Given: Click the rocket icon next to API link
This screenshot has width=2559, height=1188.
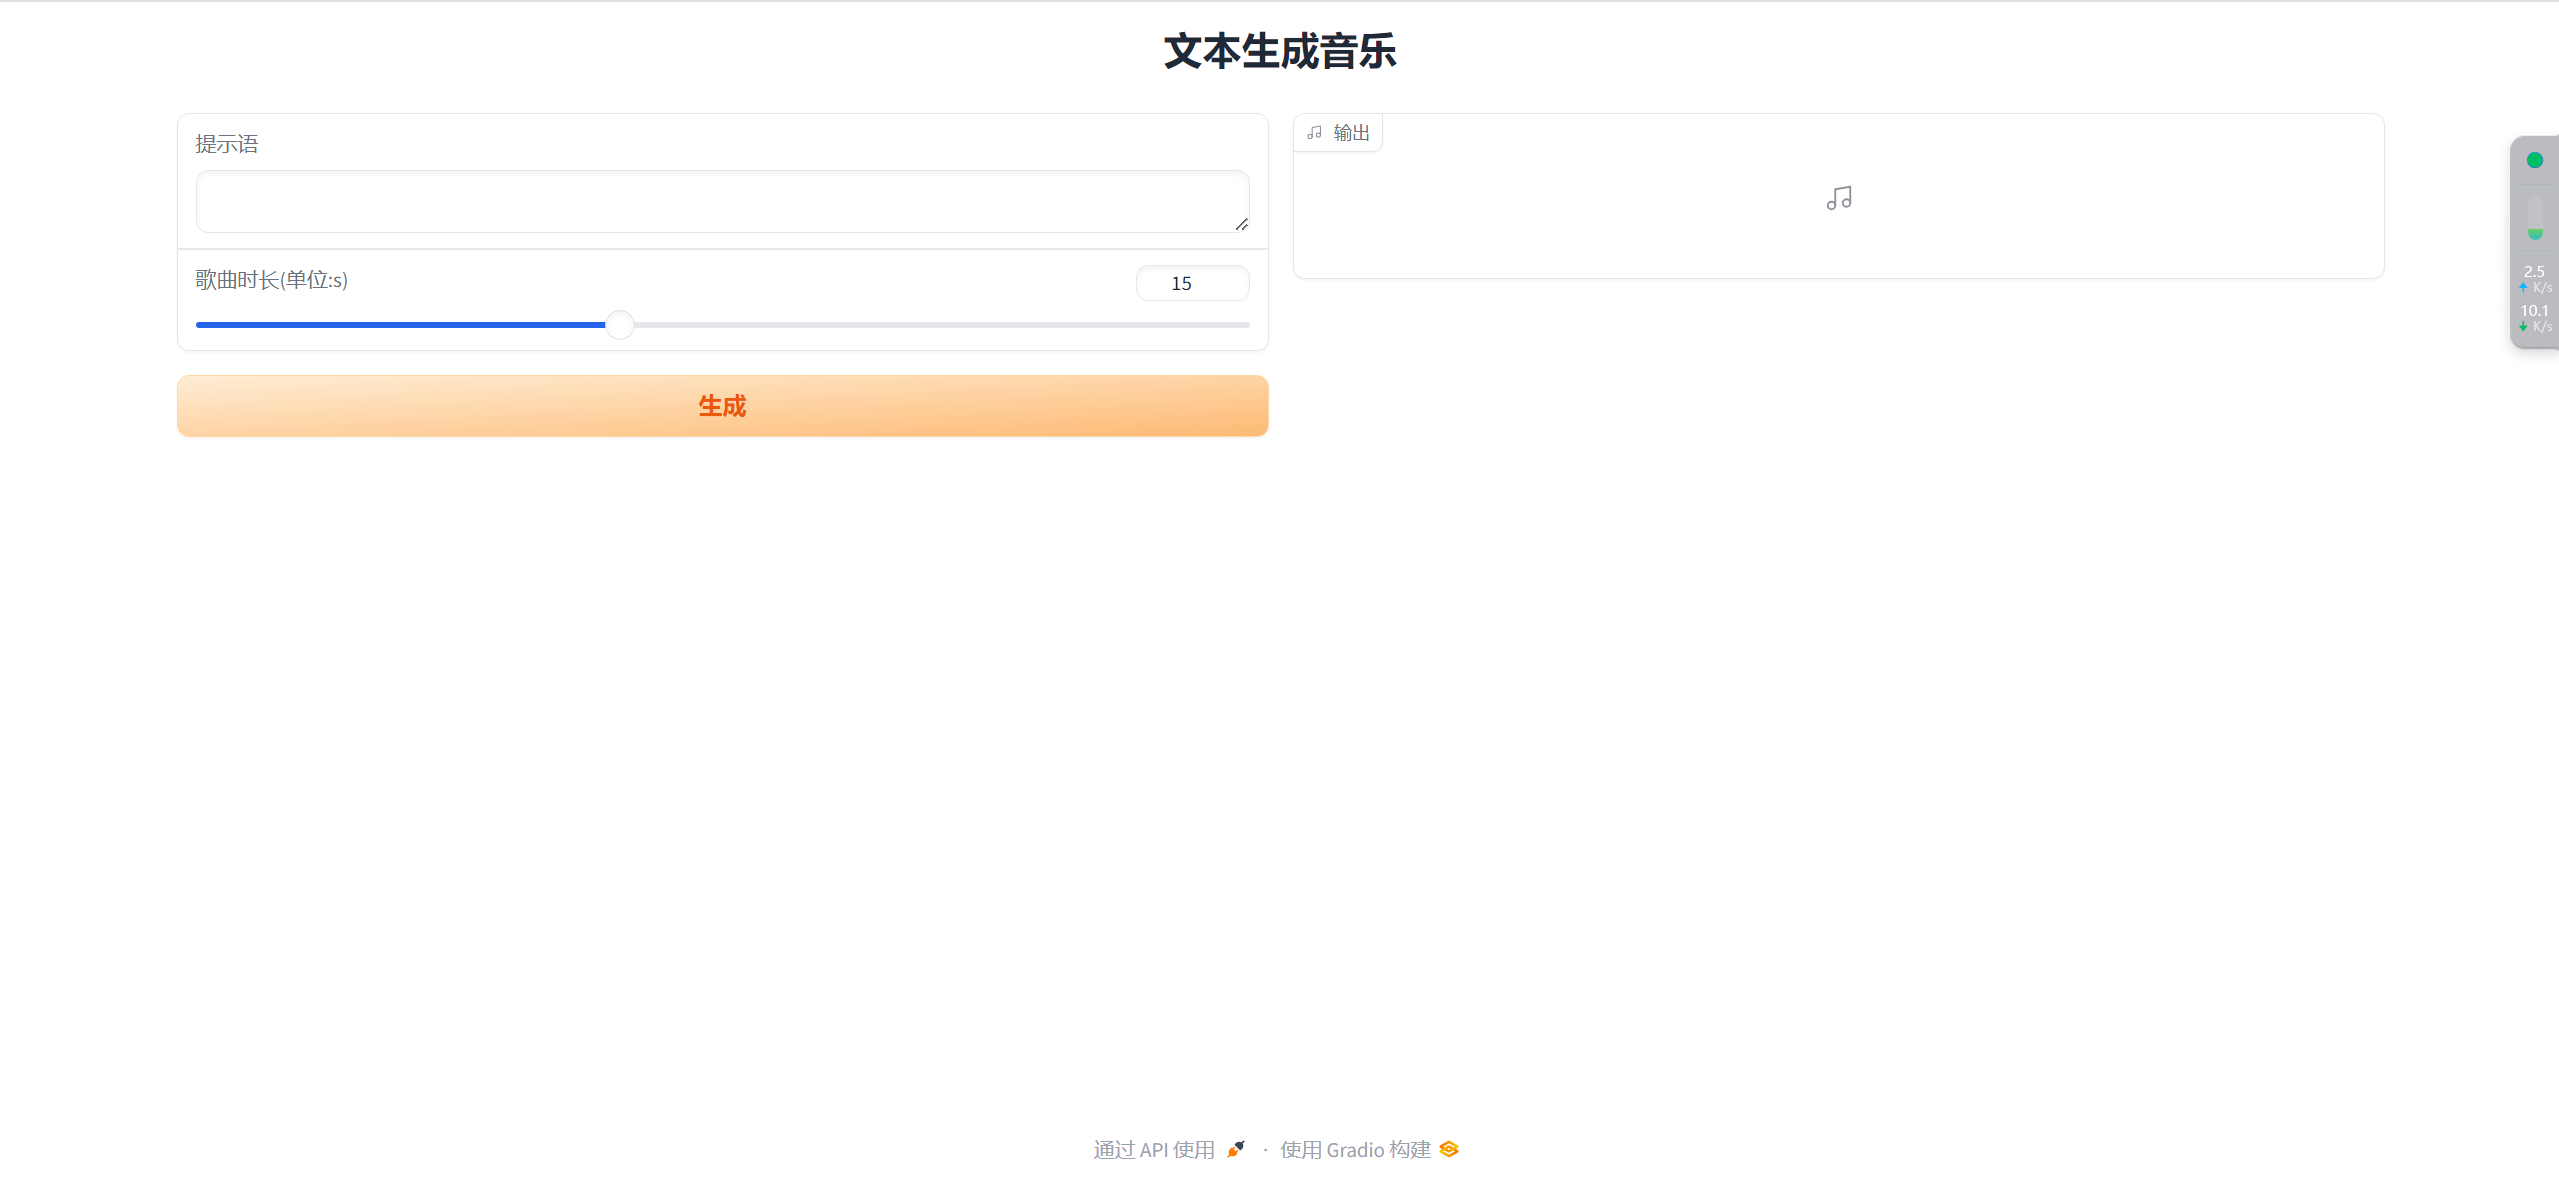Looking at the screenshot, I should point(1236,1149).
